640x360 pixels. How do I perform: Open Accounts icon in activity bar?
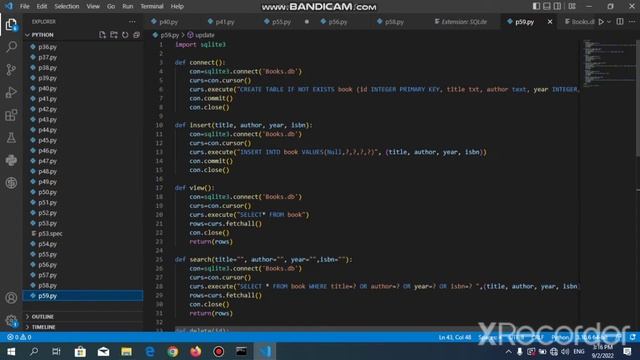coord(11,298)
